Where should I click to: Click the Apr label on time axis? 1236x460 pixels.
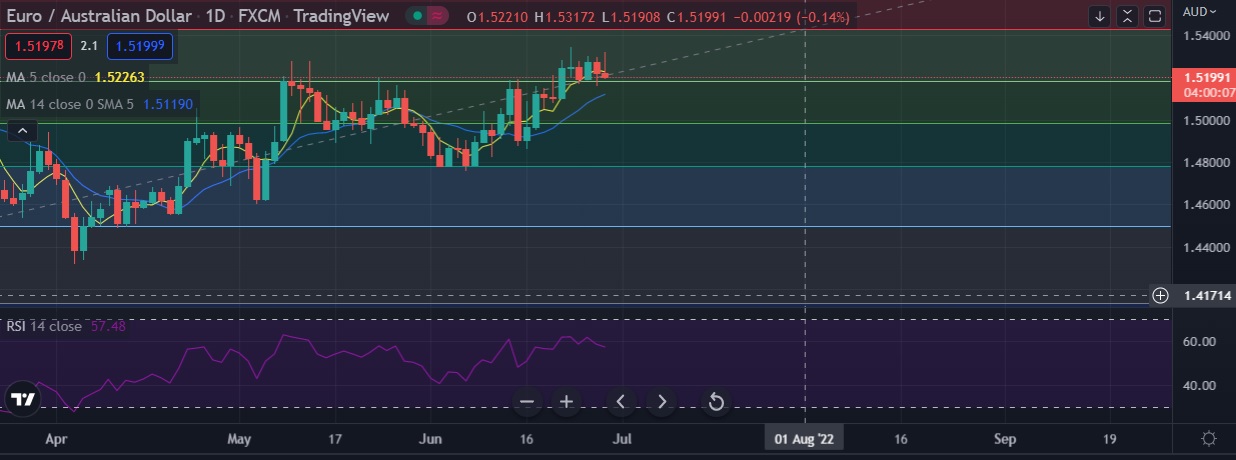(56, 438)
